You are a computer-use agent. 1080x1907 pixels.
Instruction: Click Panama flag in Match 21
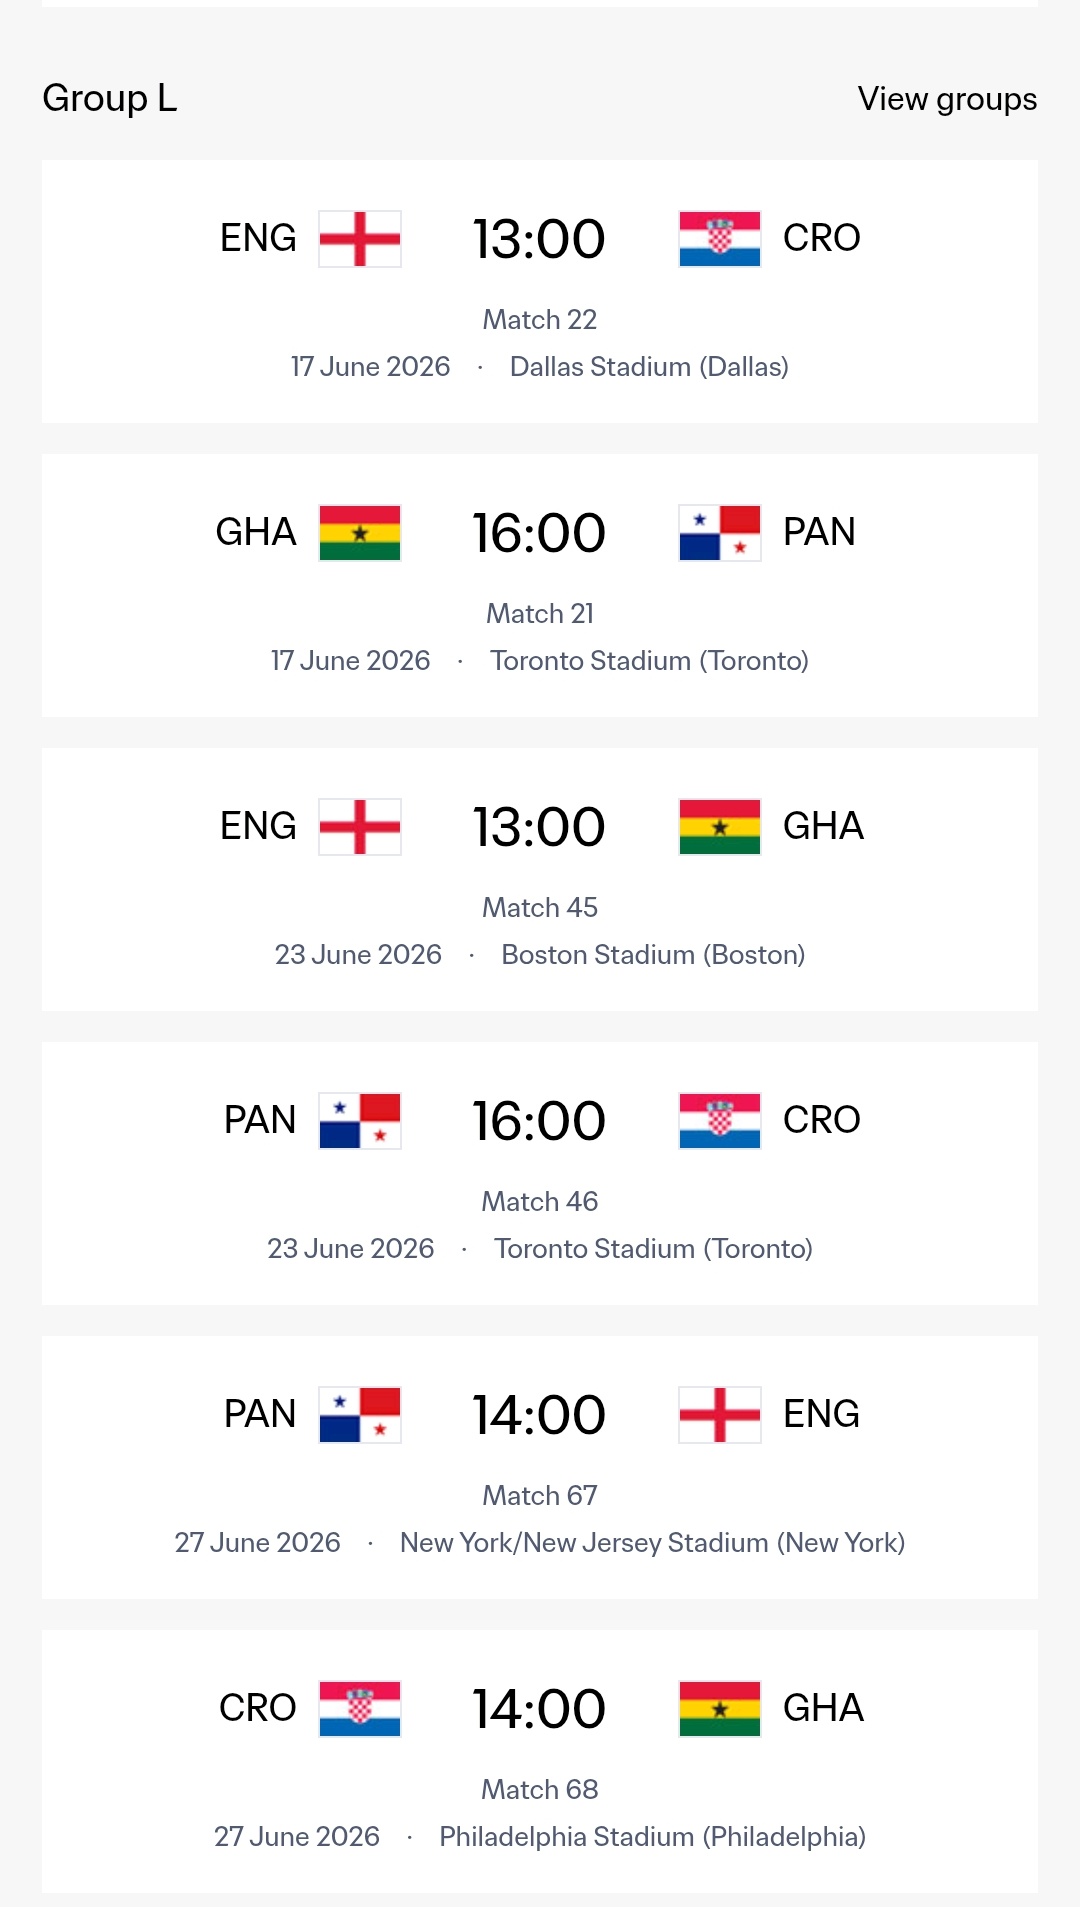pos(719,533)
